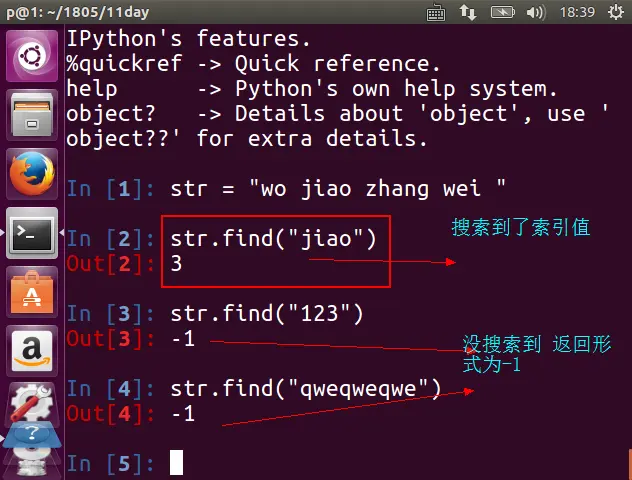
Task: Open the battery indicator menu
Action: coord(502,12)
